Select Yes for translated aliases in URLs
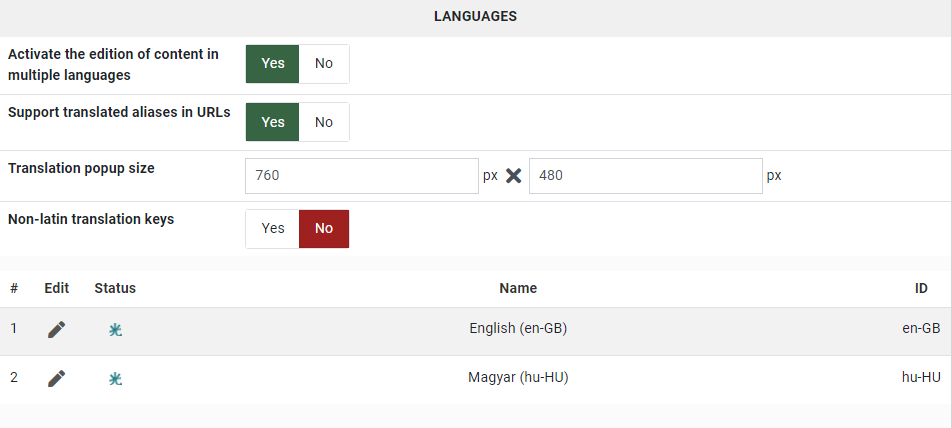Image resolution: width=952 pixels, height=428 pixels. point(273,122)
